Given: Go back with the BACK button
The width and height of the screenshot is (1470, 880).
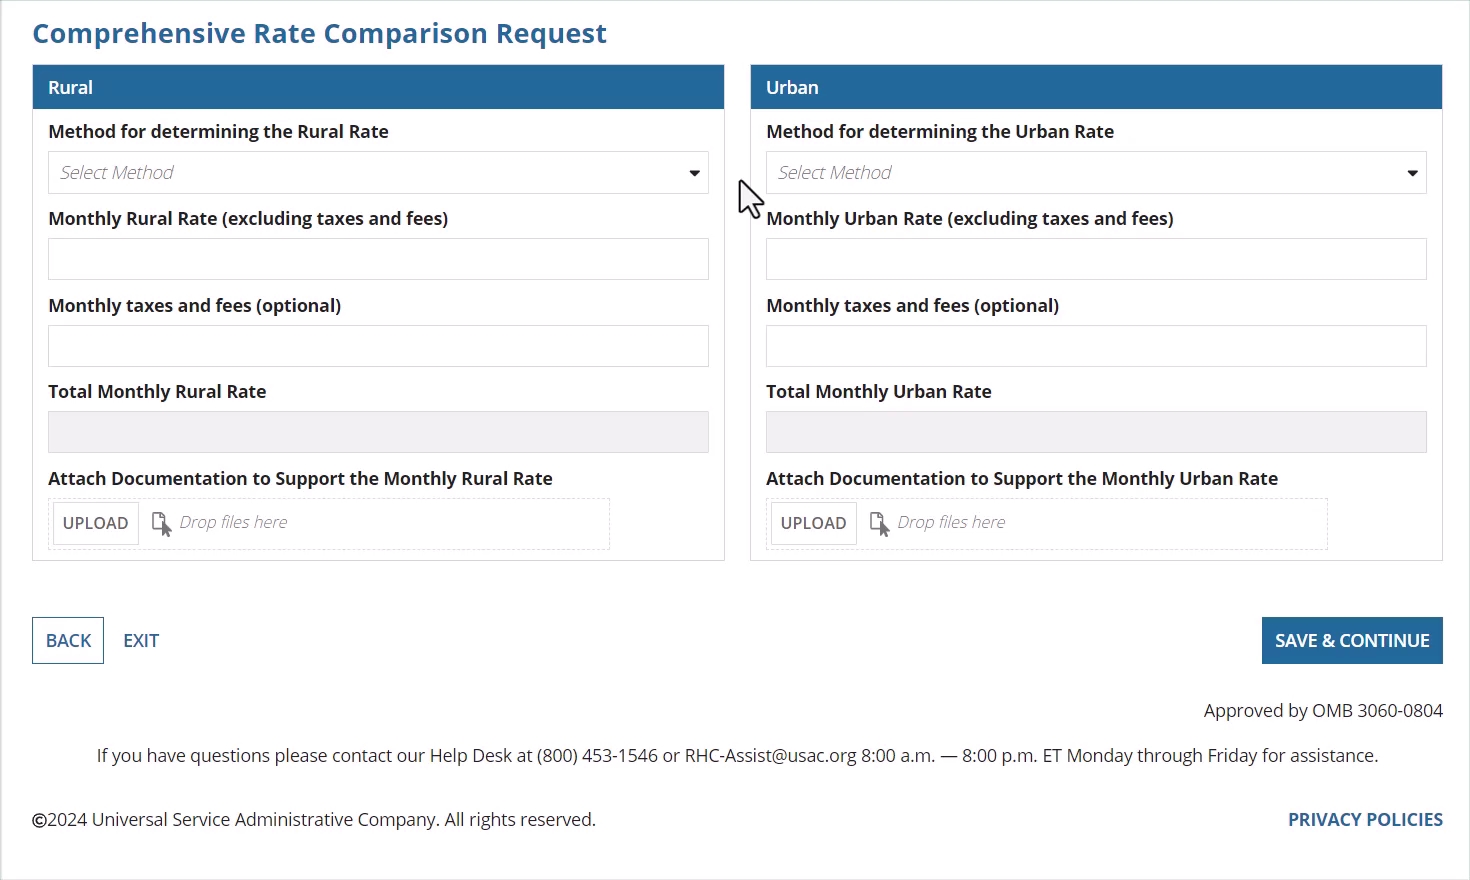Looking at the screenshot, I should 68,640.
